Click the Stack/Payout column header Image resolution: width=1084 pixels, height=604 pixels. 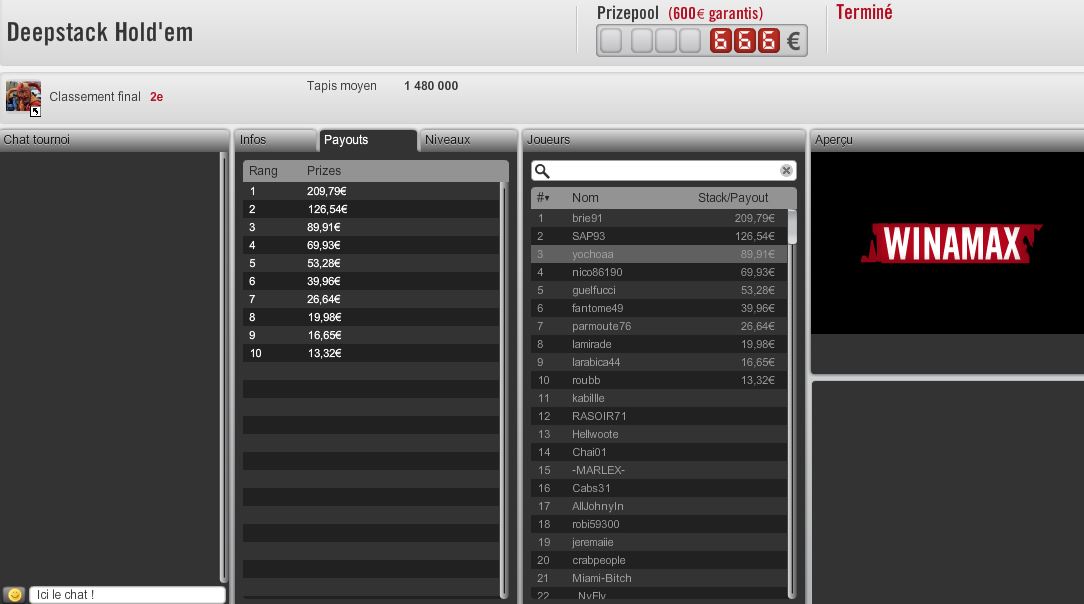pyautogui.click(x=733, y=198)
